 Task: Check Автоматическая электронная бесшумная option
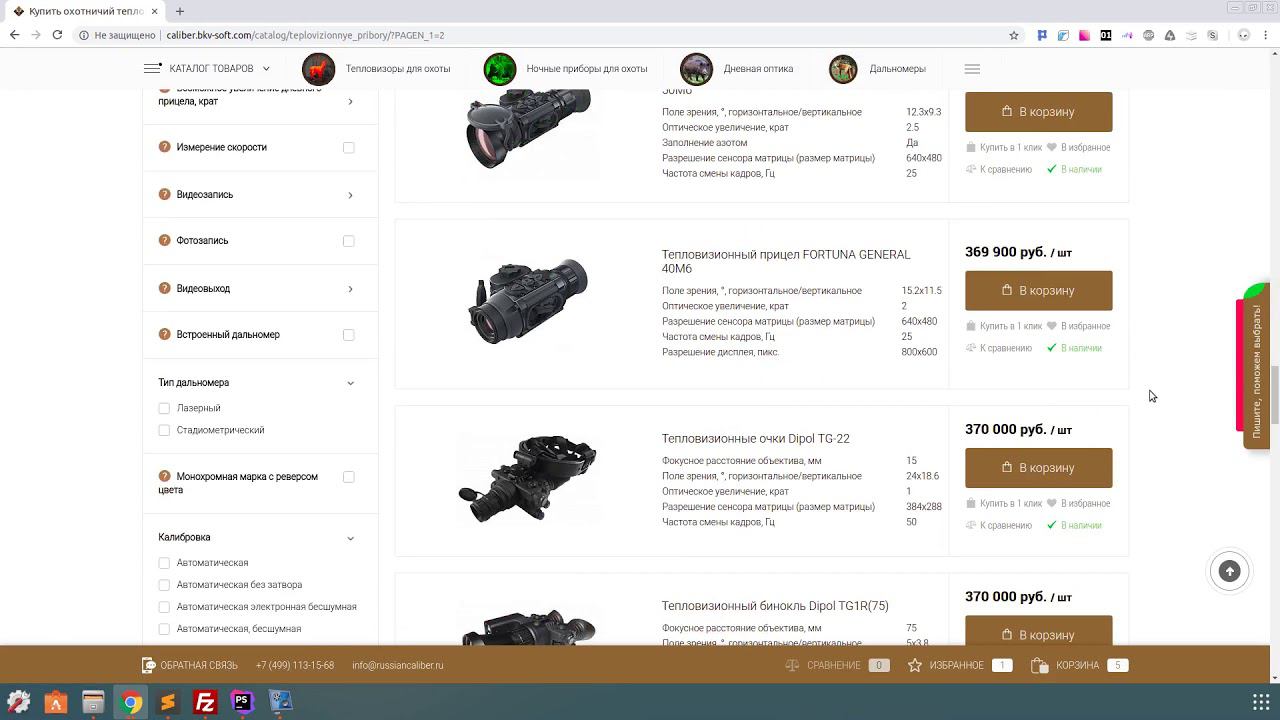(164, 607)
